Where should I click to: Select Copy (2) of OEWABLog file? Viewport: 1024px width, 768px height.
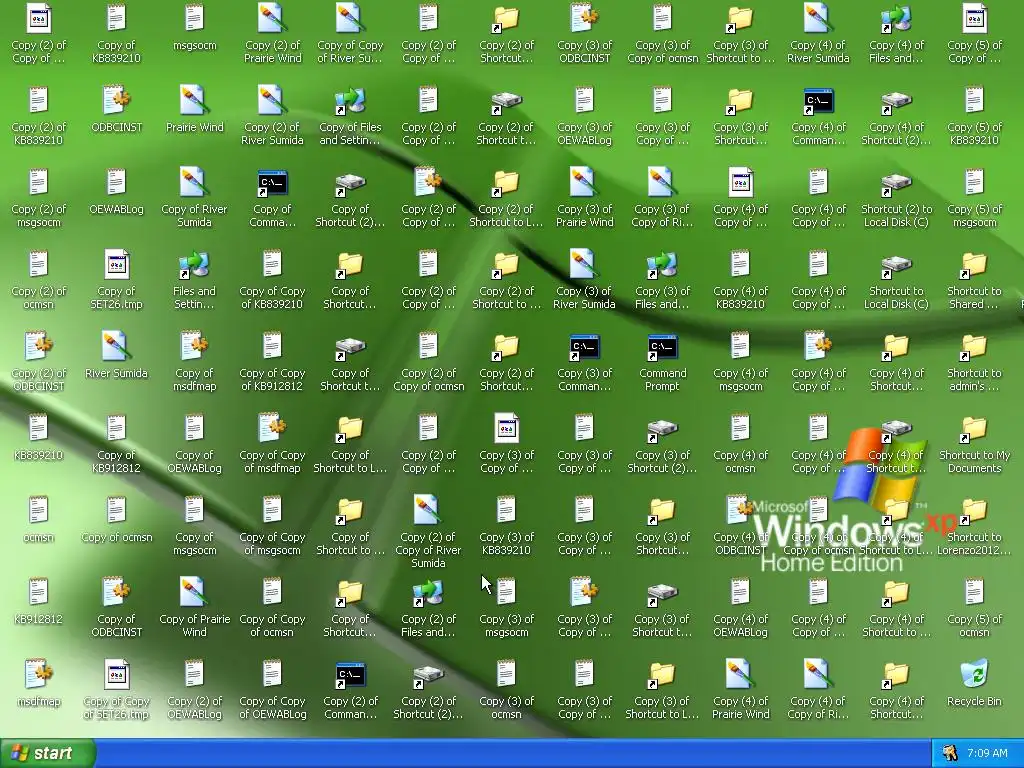194,675
